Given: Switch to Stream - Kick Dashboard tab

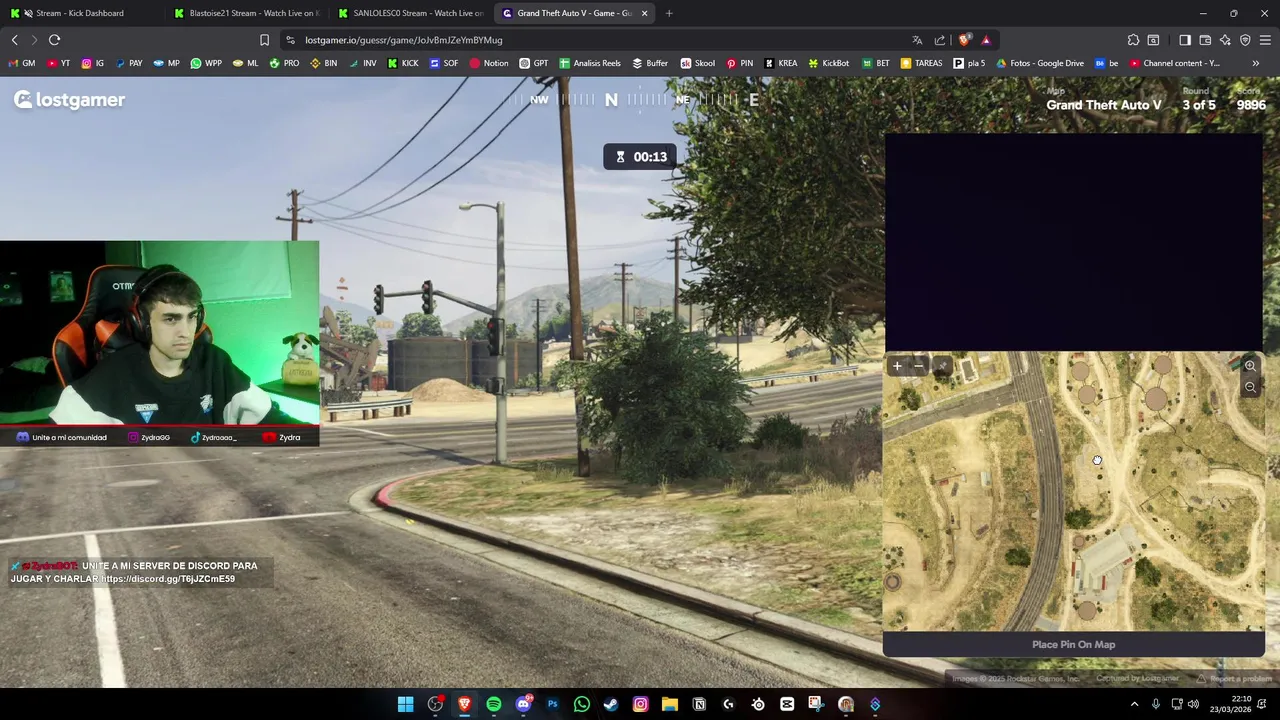Looking at the screenshot, I should tap(82, 13).
